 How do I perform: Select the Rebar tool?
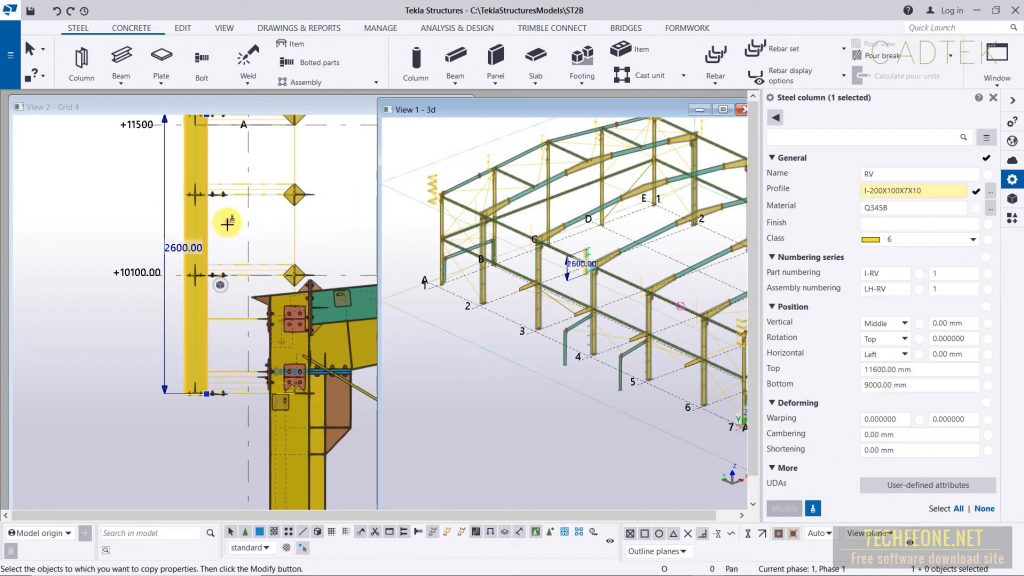[x=716, y=63]
